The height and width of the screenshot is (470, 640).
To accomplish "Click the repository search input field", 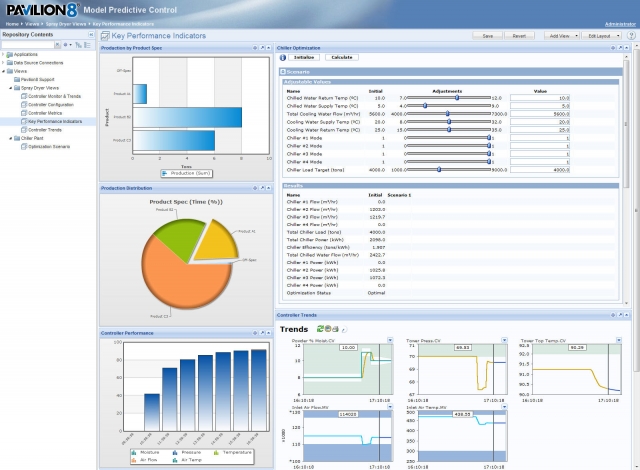I will [28, 44].
